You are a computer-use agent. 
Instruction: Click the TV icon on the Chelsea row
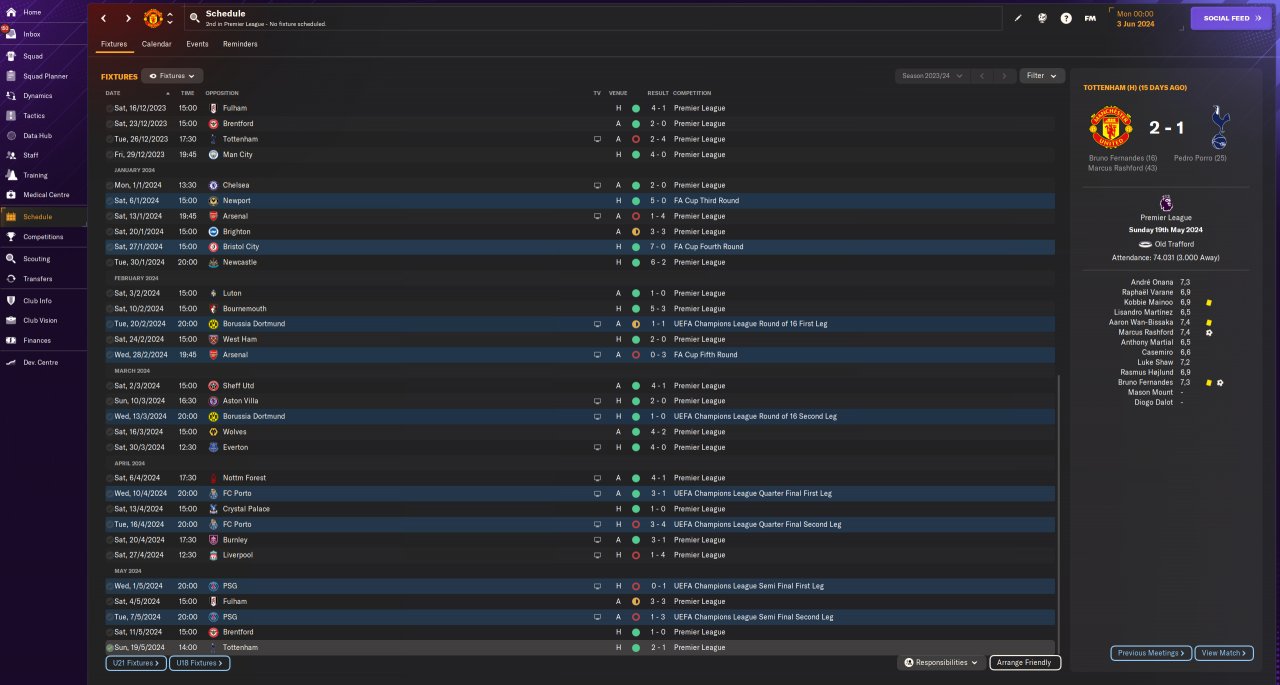click(x=597, y=185)
